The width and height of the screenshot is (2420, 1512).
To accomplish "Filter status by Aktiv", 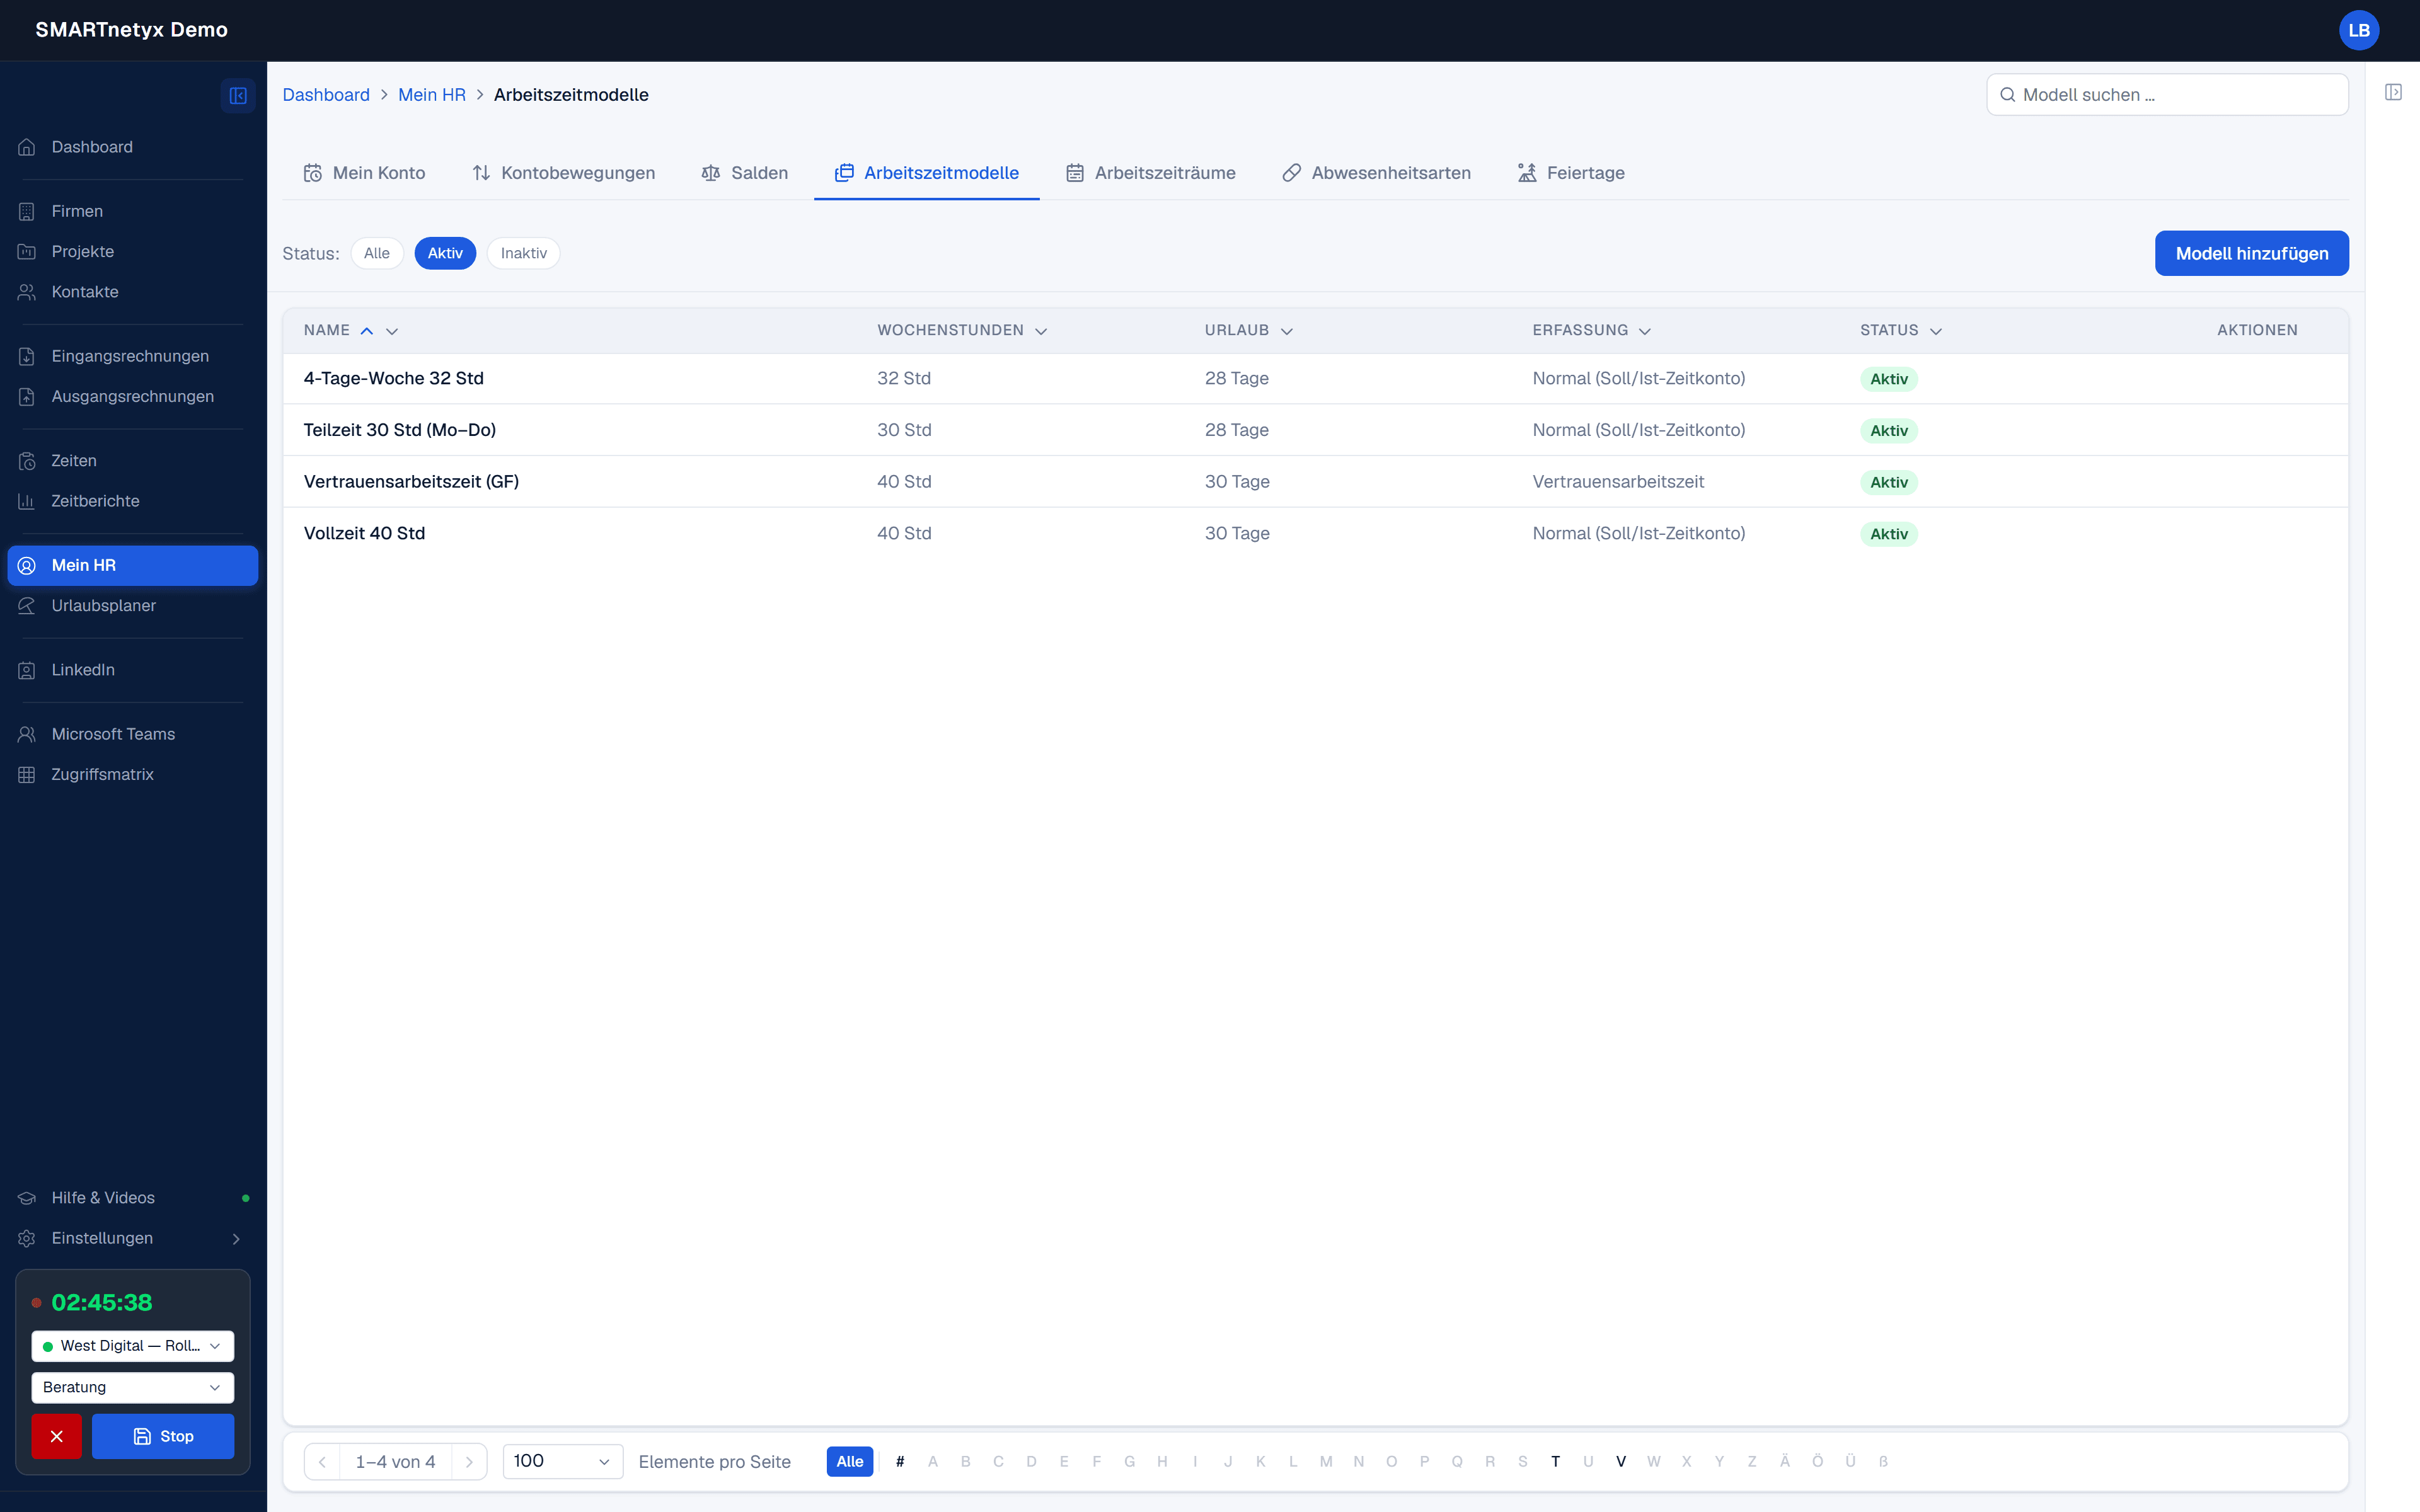I will coord(445,253).
